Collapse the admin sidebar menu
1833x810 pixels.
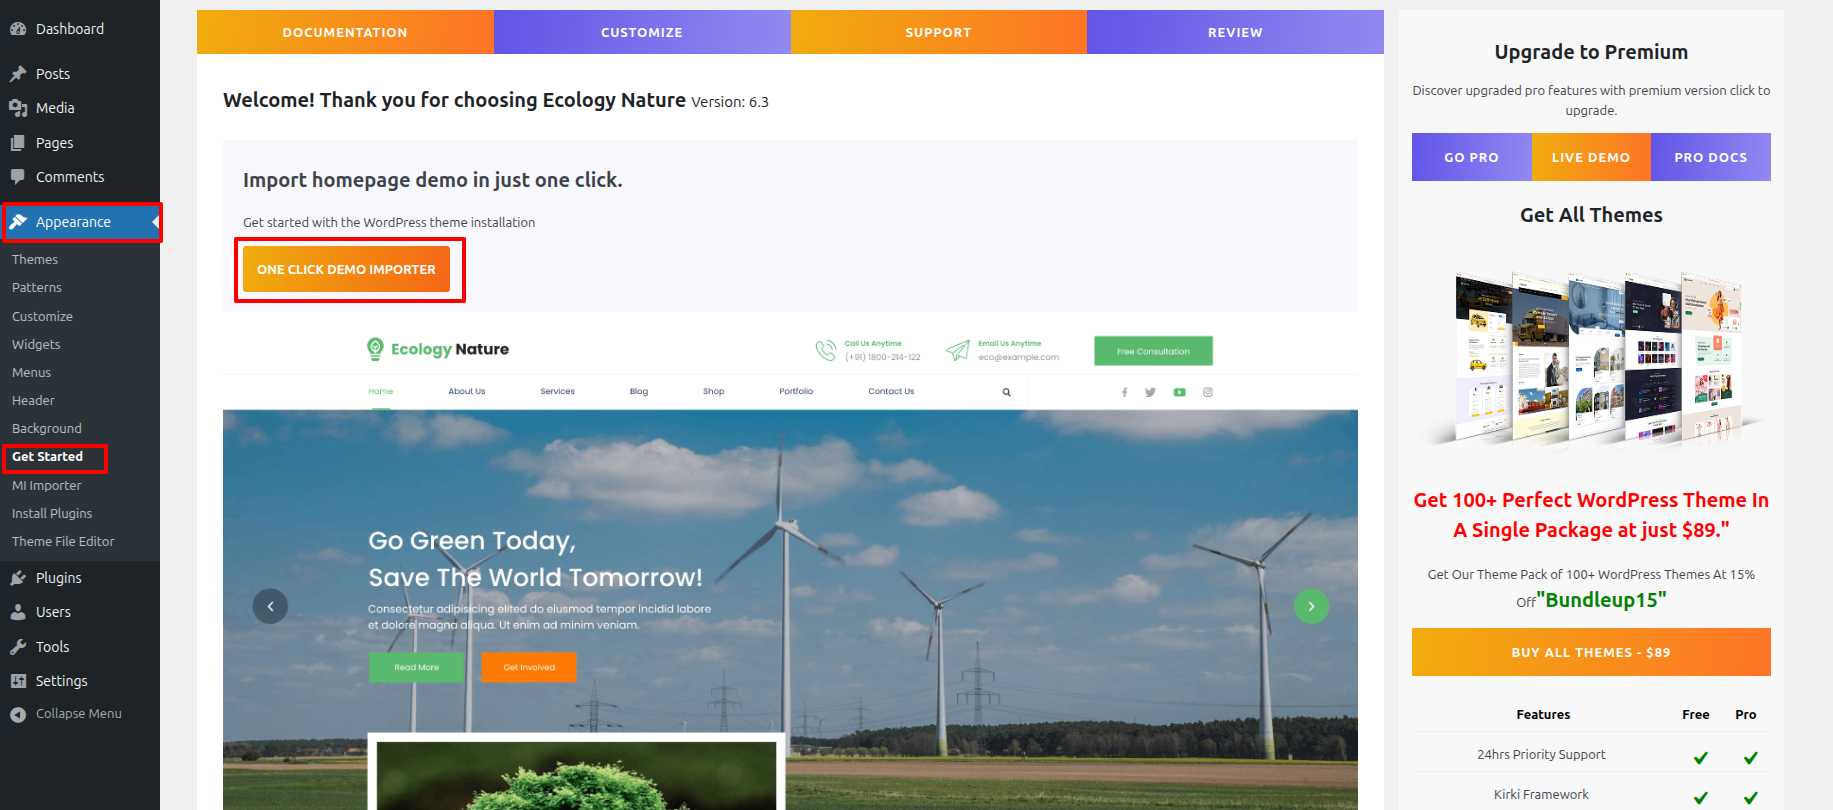(66, 714)
